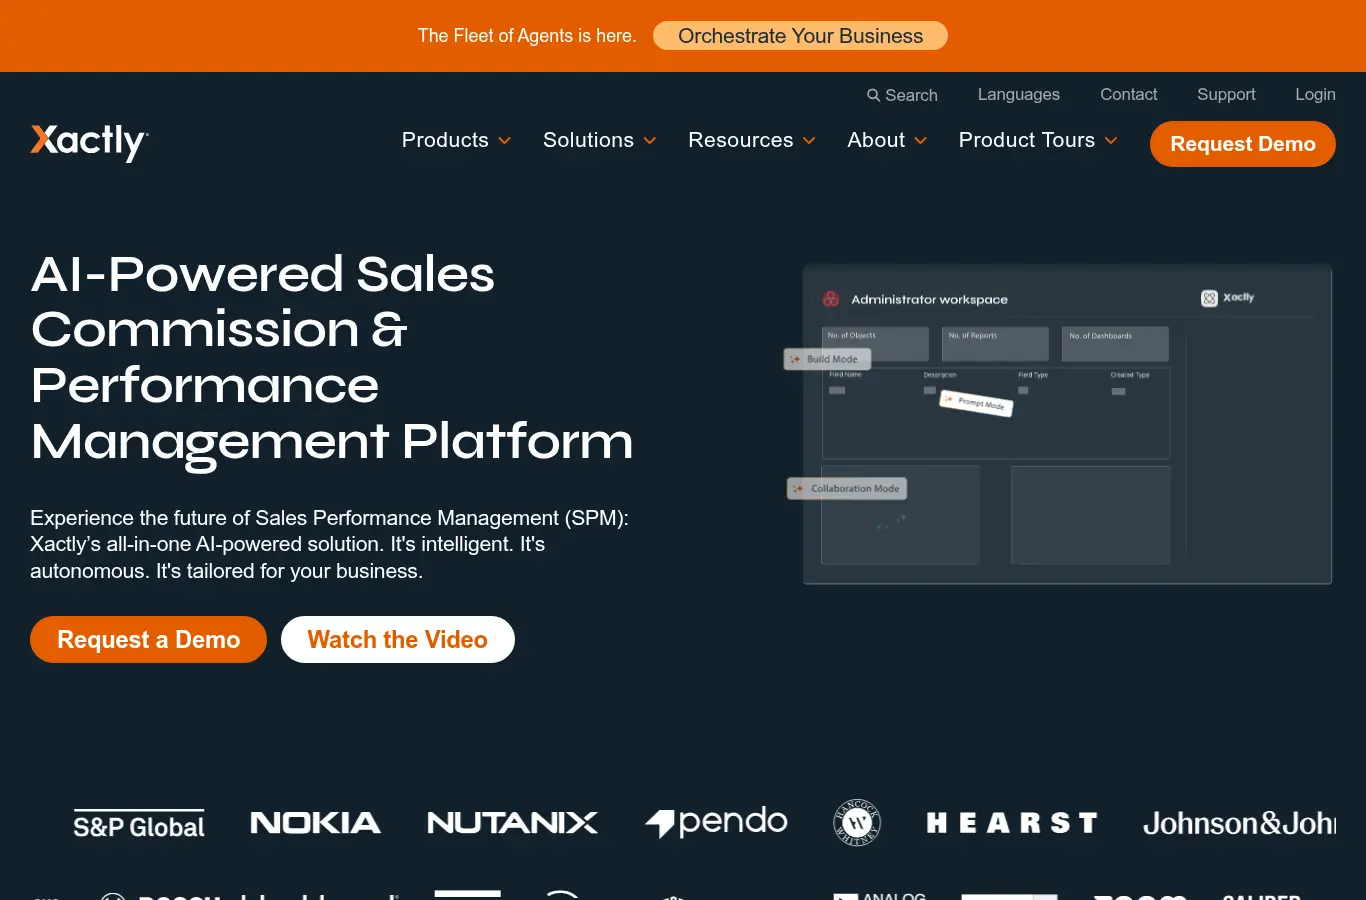Click Watch the Video button
The width and height of the screenshot is (1366, 900).
(398, 639)
